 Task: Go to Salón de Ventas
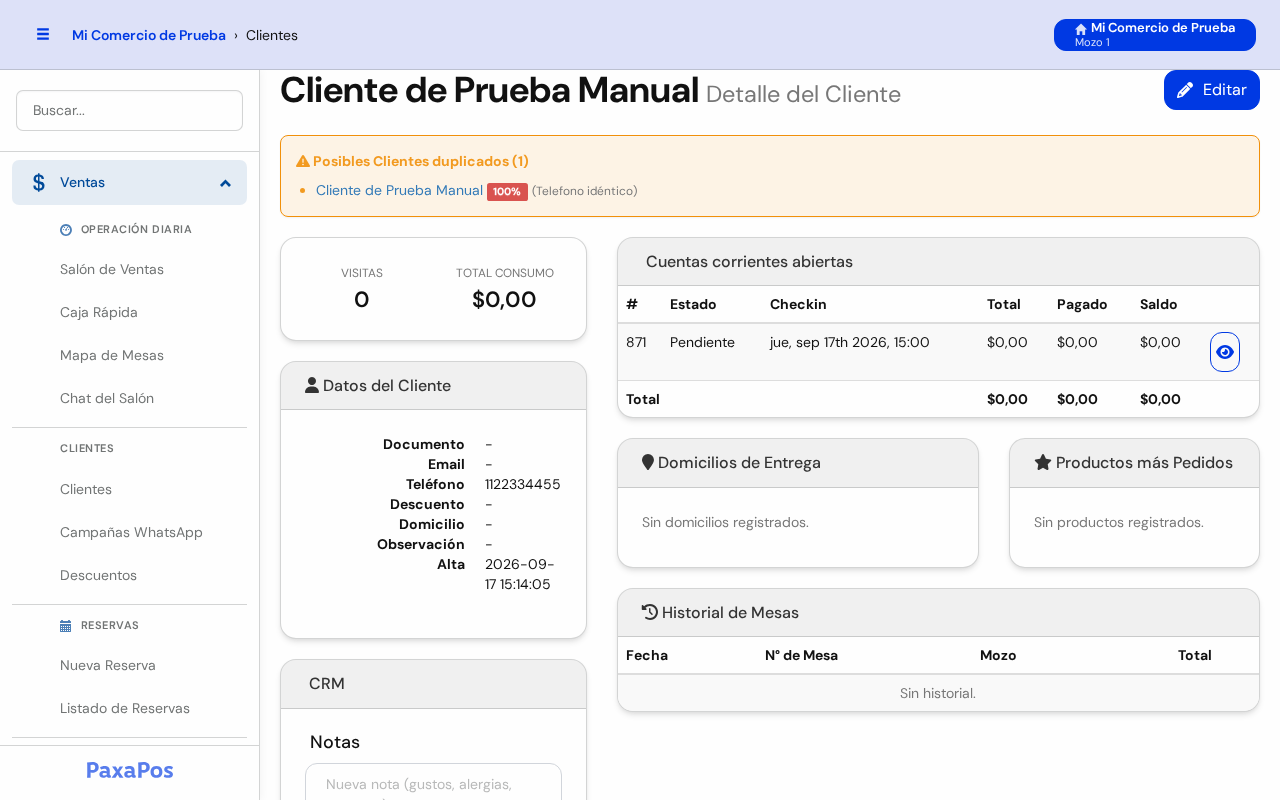coord(112,269)
